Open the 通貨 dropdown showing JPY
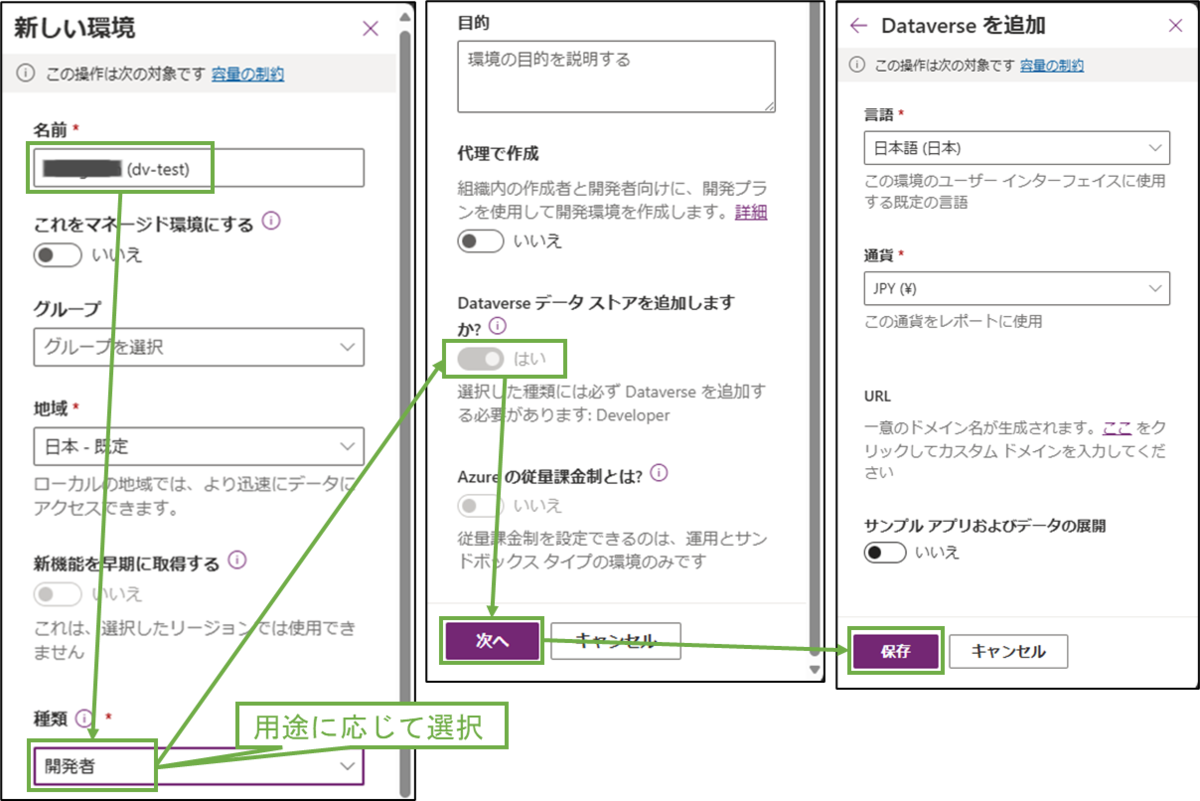 (1016, 288)
